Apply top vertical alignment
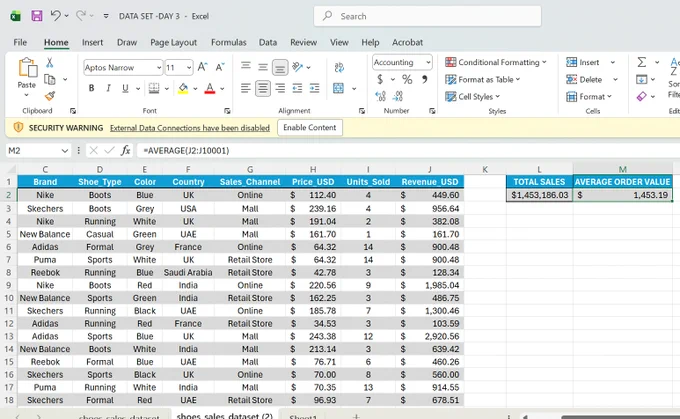Image resolution: width=680 pixels, height=419 pixels. [246, 66]
